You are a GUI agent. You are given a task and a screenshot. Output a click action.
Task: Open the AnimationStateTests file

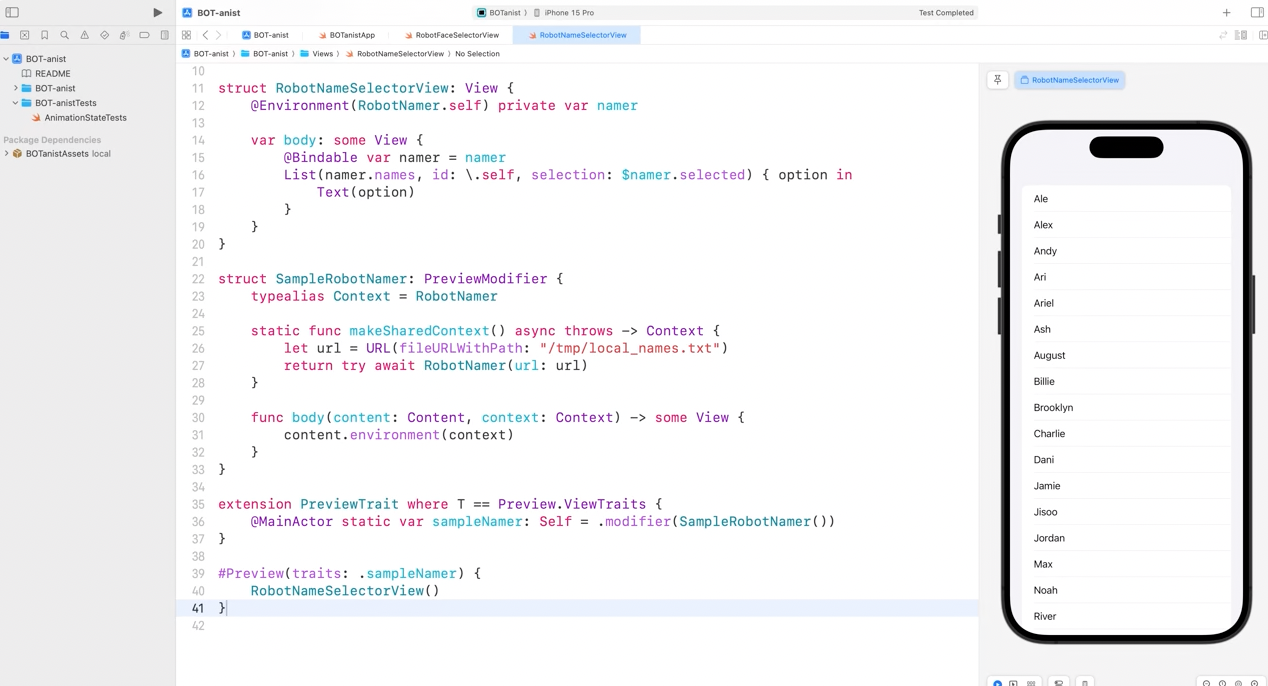[x=79, y=118]
